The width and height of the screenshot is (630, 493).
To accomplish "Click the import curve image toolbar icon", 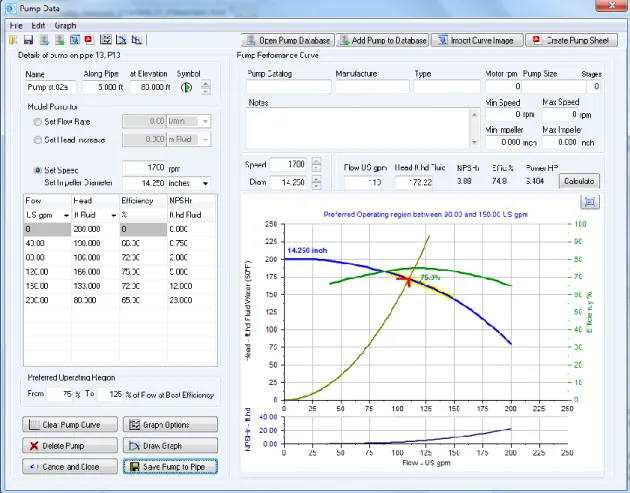I will point(75,40).
